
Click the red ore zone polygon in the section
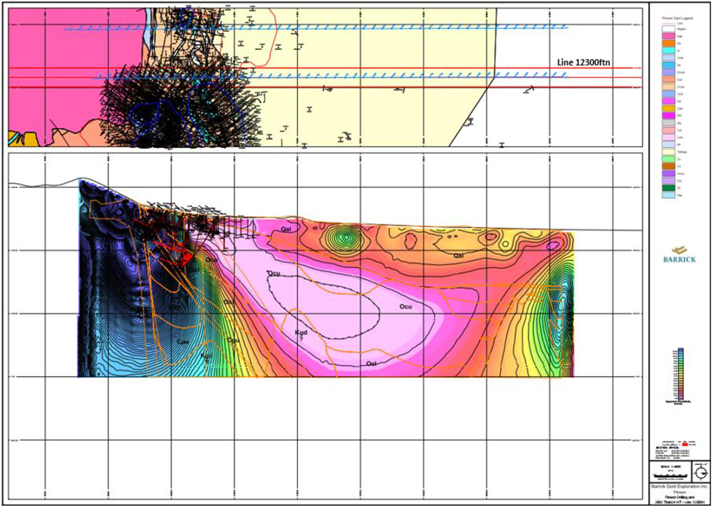[184, 256]
